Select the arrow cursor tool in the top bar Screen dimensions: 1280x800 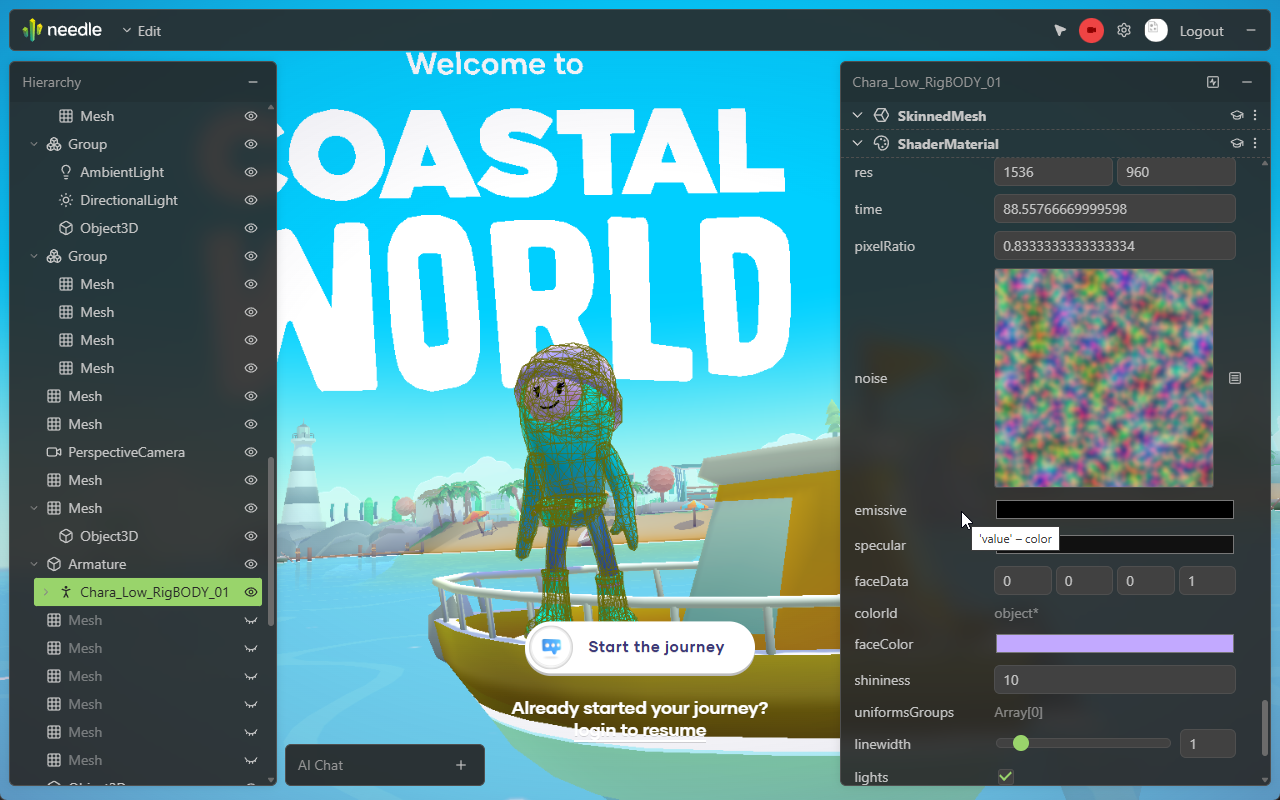tap(1059, 30)
